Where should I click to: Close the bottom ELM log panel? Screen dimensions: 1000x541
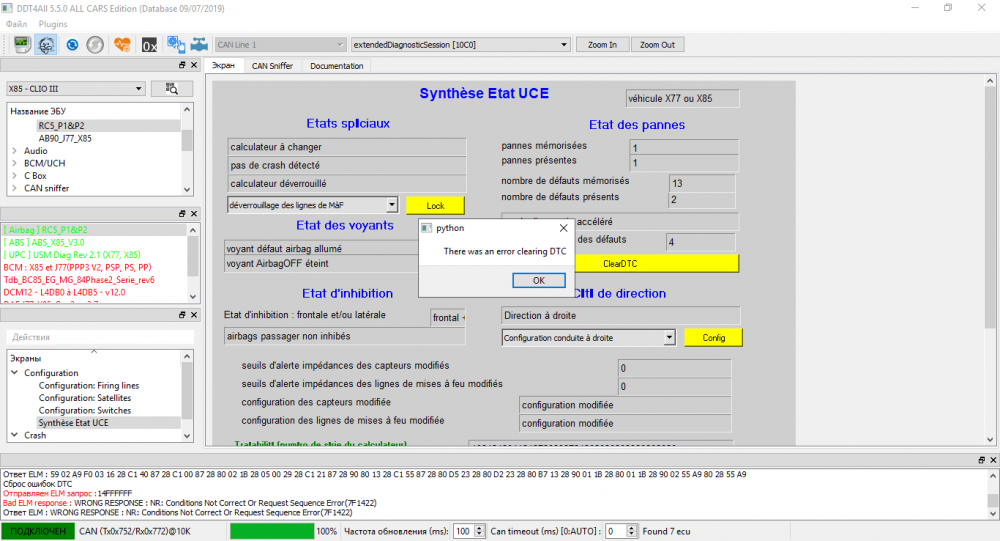pos(993,460)
